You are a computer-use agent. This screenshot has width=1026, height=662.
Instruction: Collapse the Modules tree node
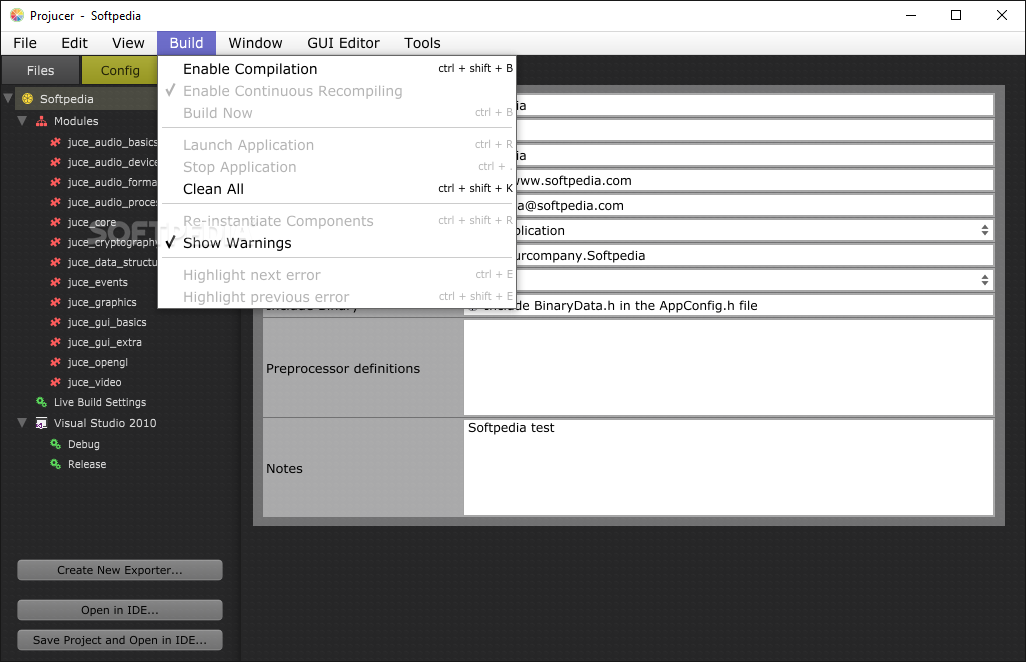point(22,121)
